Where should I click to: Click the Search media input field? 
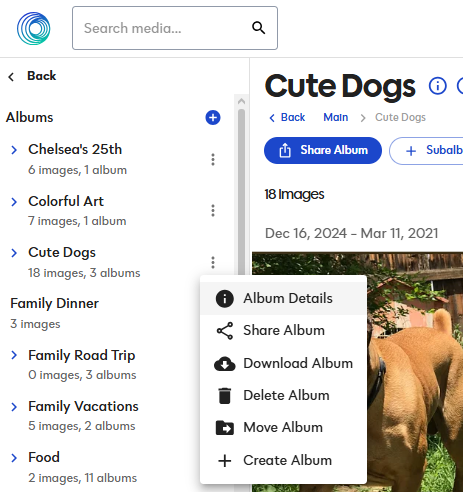pyautogui.click(x=175, y=28)
